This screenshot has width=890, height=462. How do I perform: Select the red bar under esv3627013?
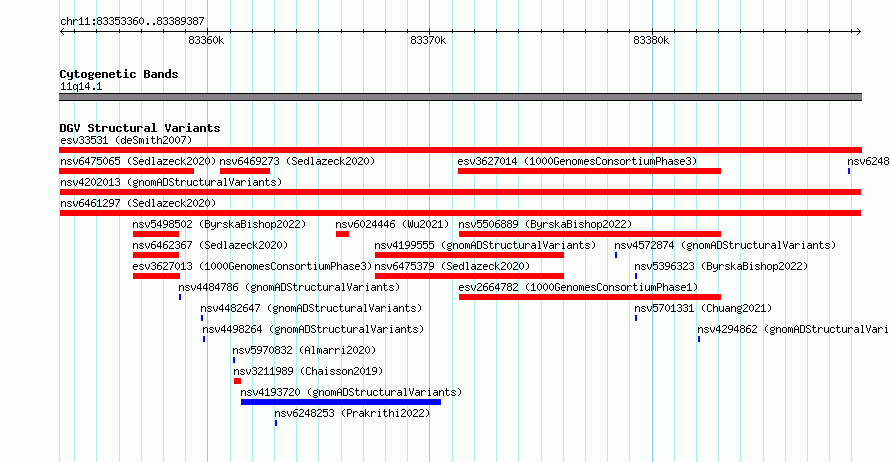157,276
